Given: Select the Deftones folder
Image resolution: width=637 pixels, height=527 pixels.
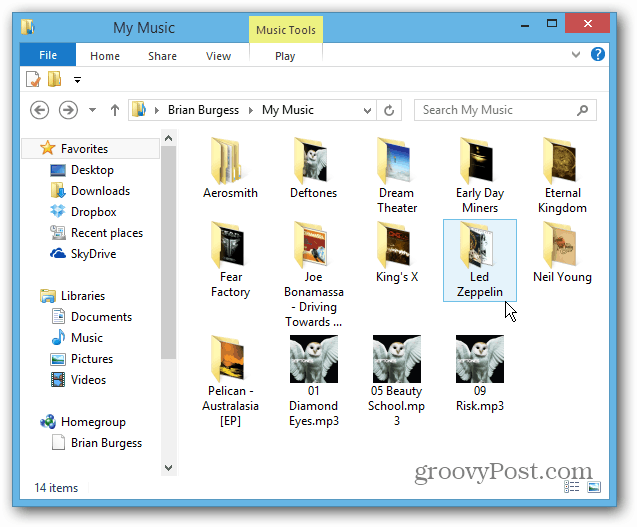Looking at the screenshot, I should [313, 168].
